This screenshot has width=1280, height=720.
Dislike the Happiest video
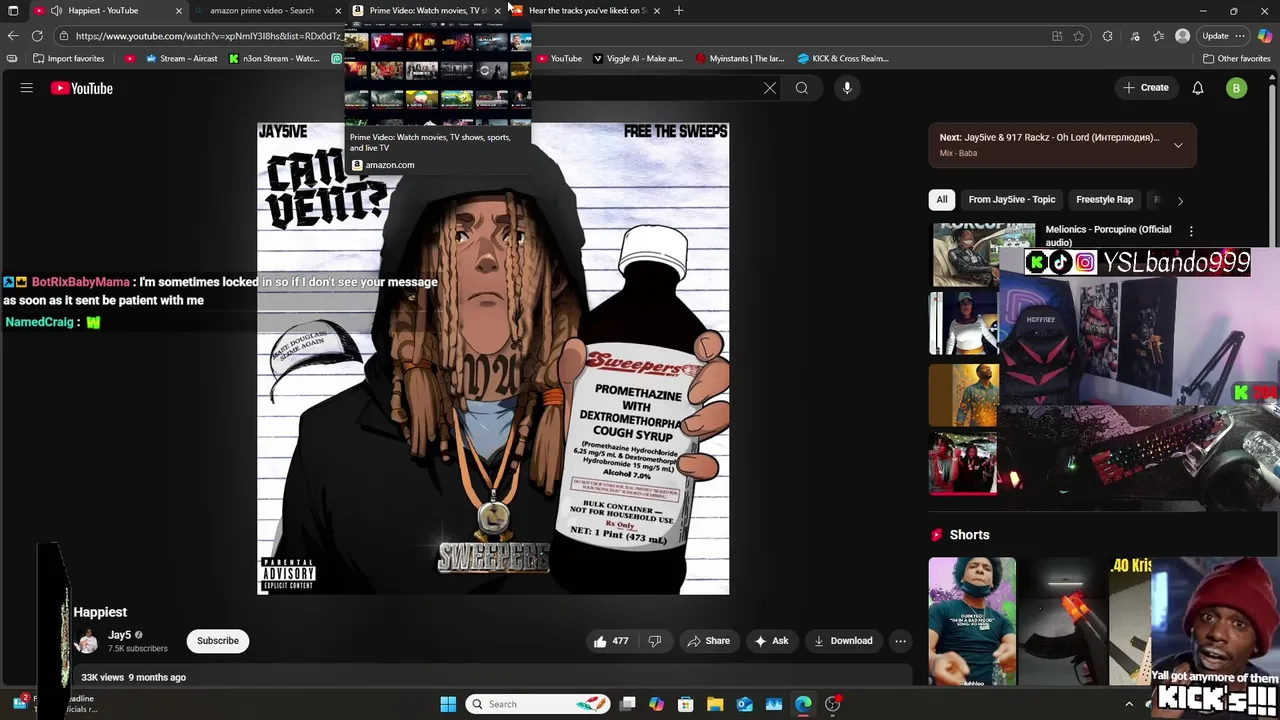click(655, 641)
